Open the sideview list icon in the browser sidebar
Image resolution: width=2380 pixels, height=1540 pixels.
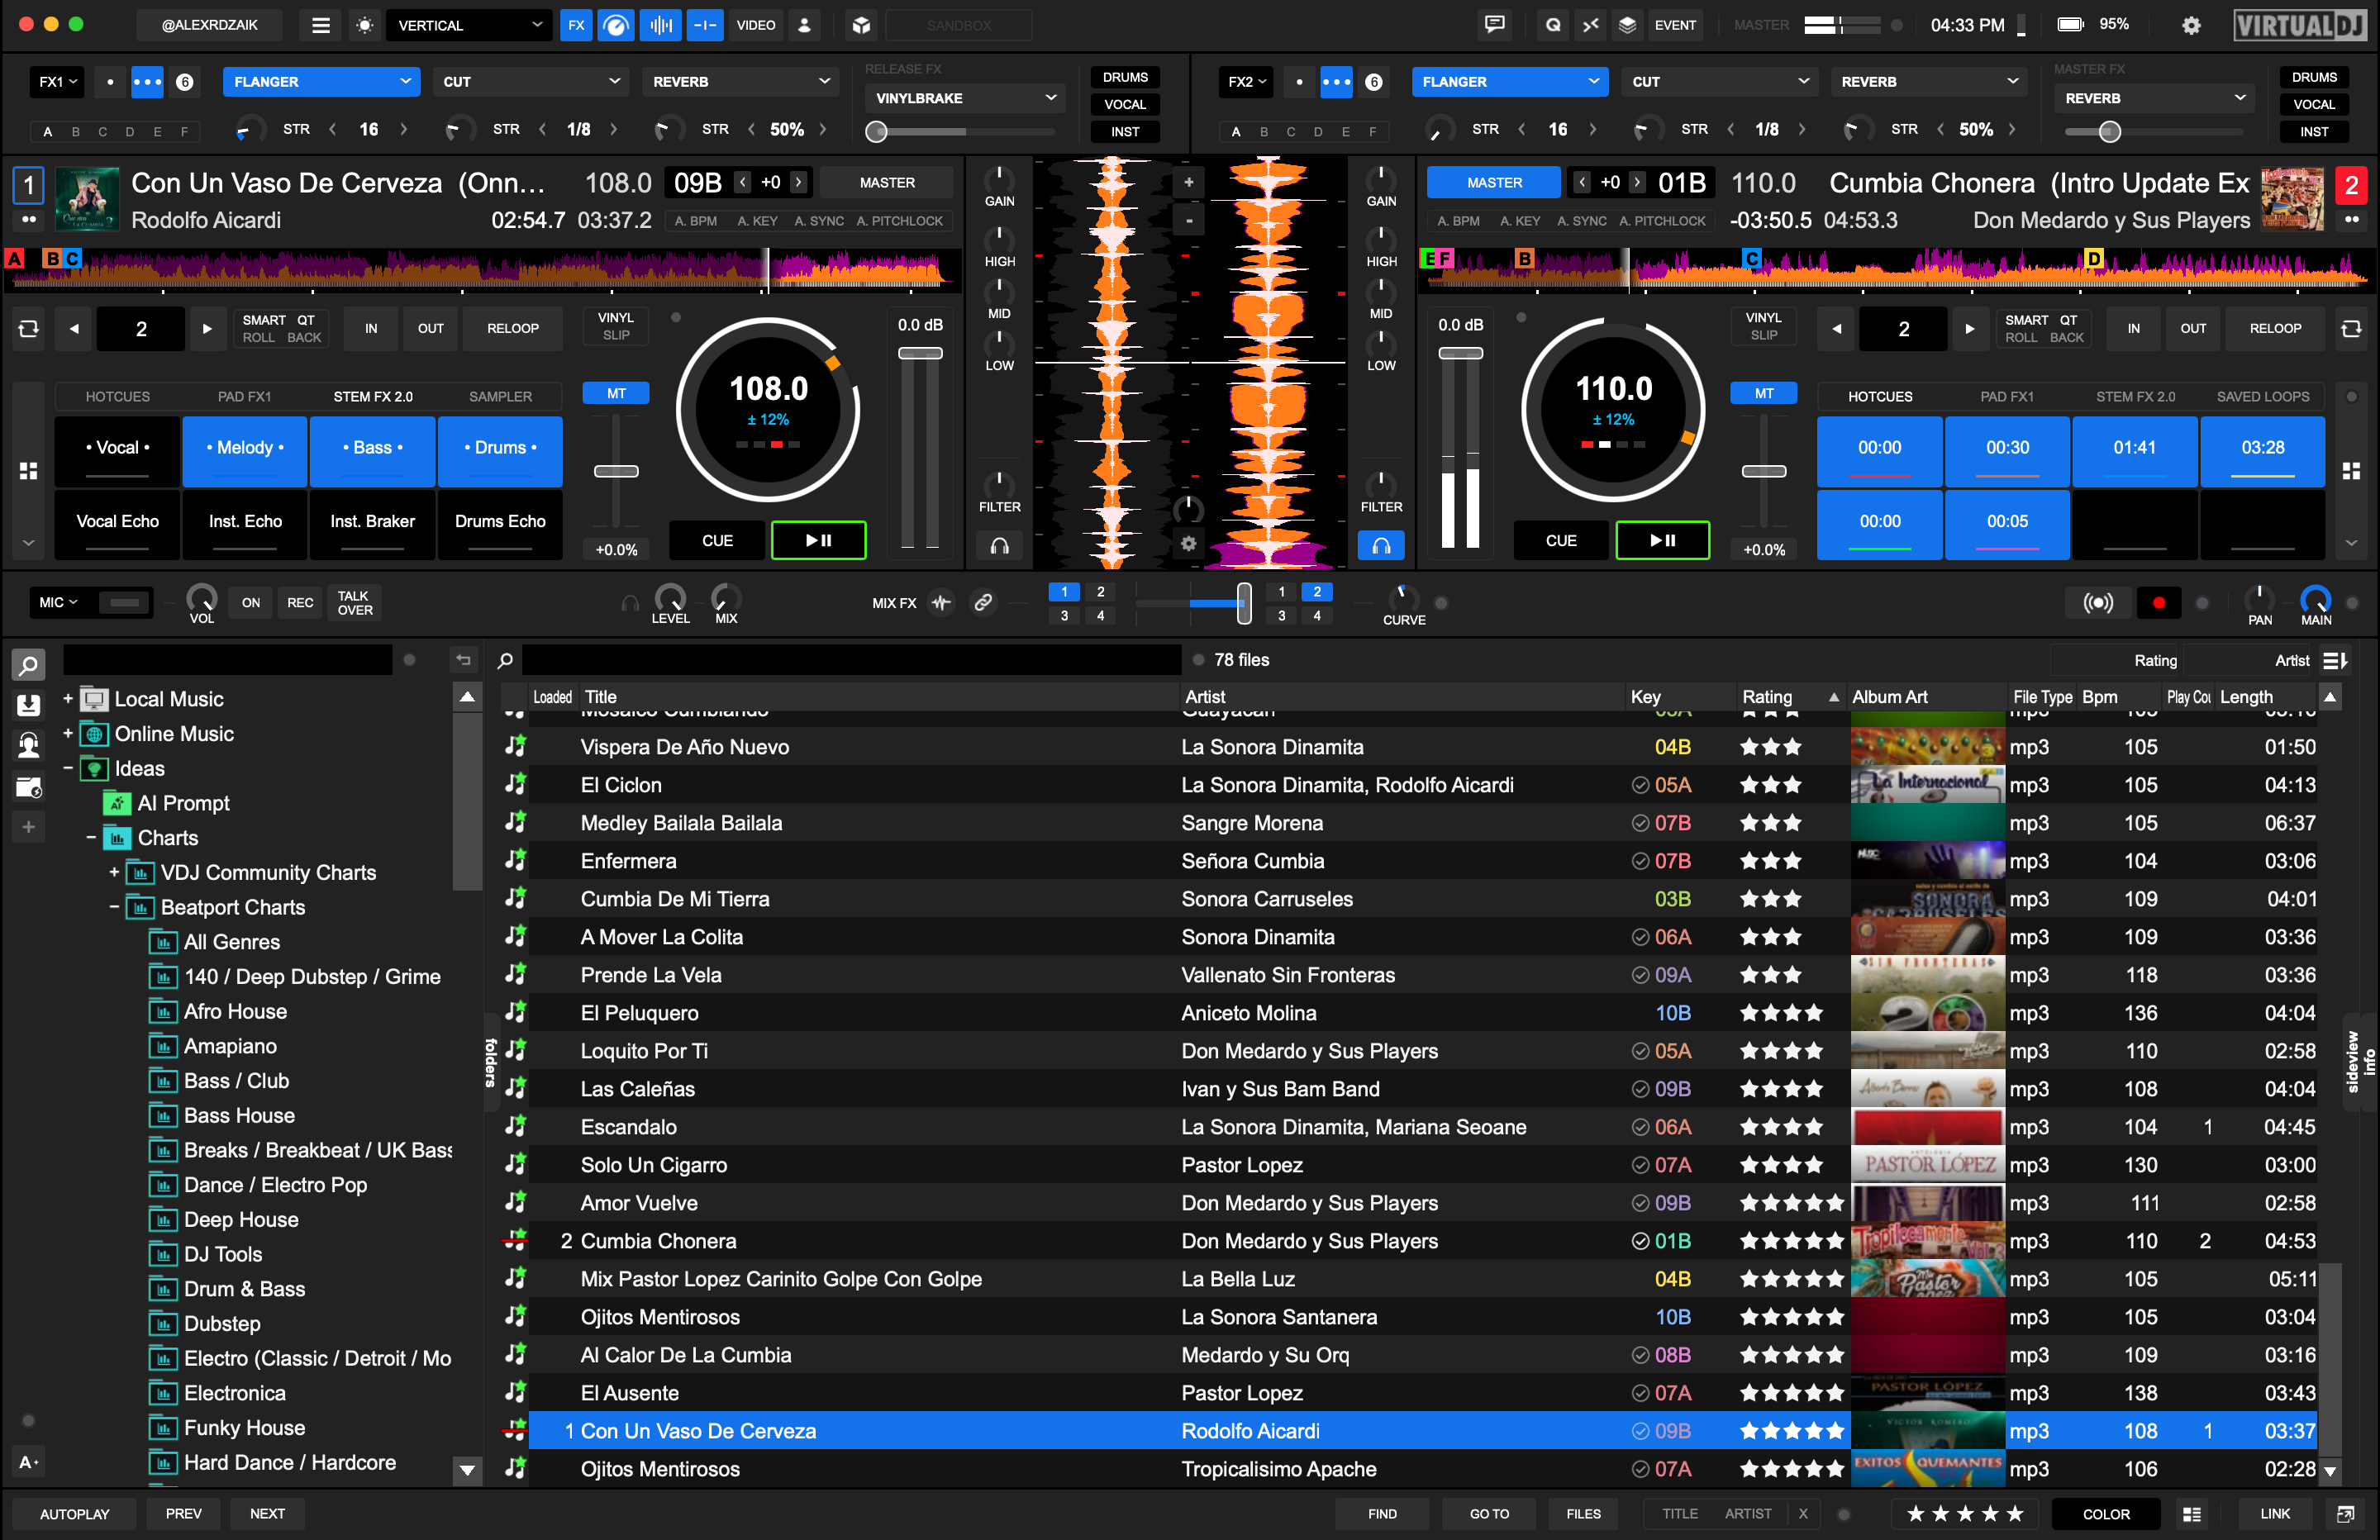(28, 705)
